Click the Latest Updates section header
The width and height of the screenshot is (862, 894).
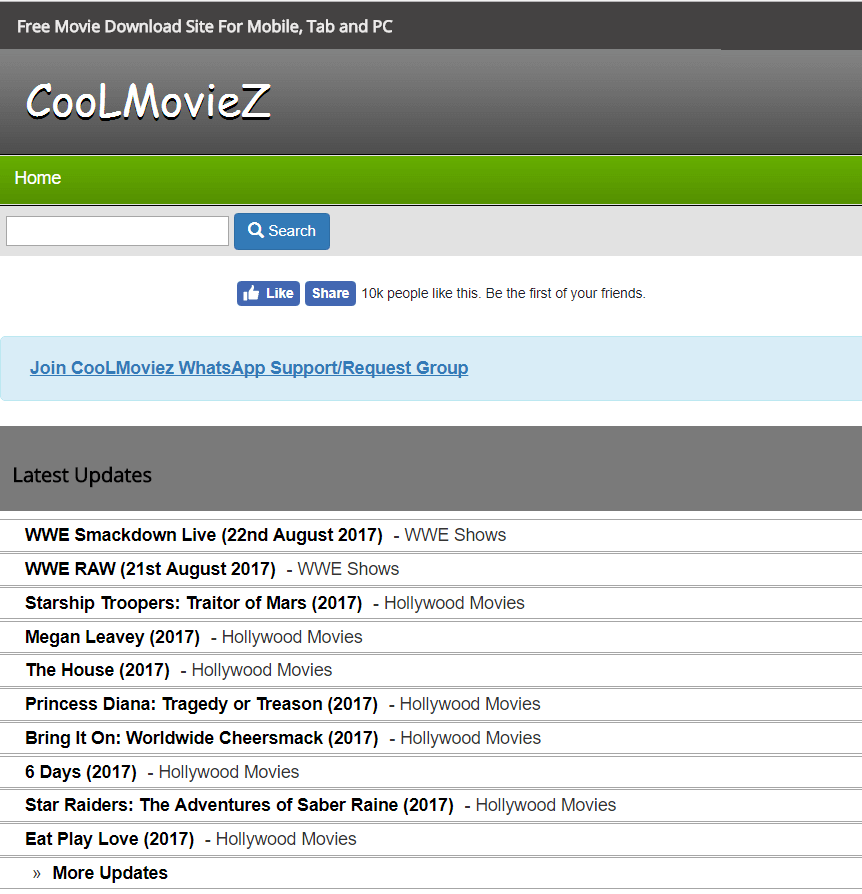pos(82,475)
